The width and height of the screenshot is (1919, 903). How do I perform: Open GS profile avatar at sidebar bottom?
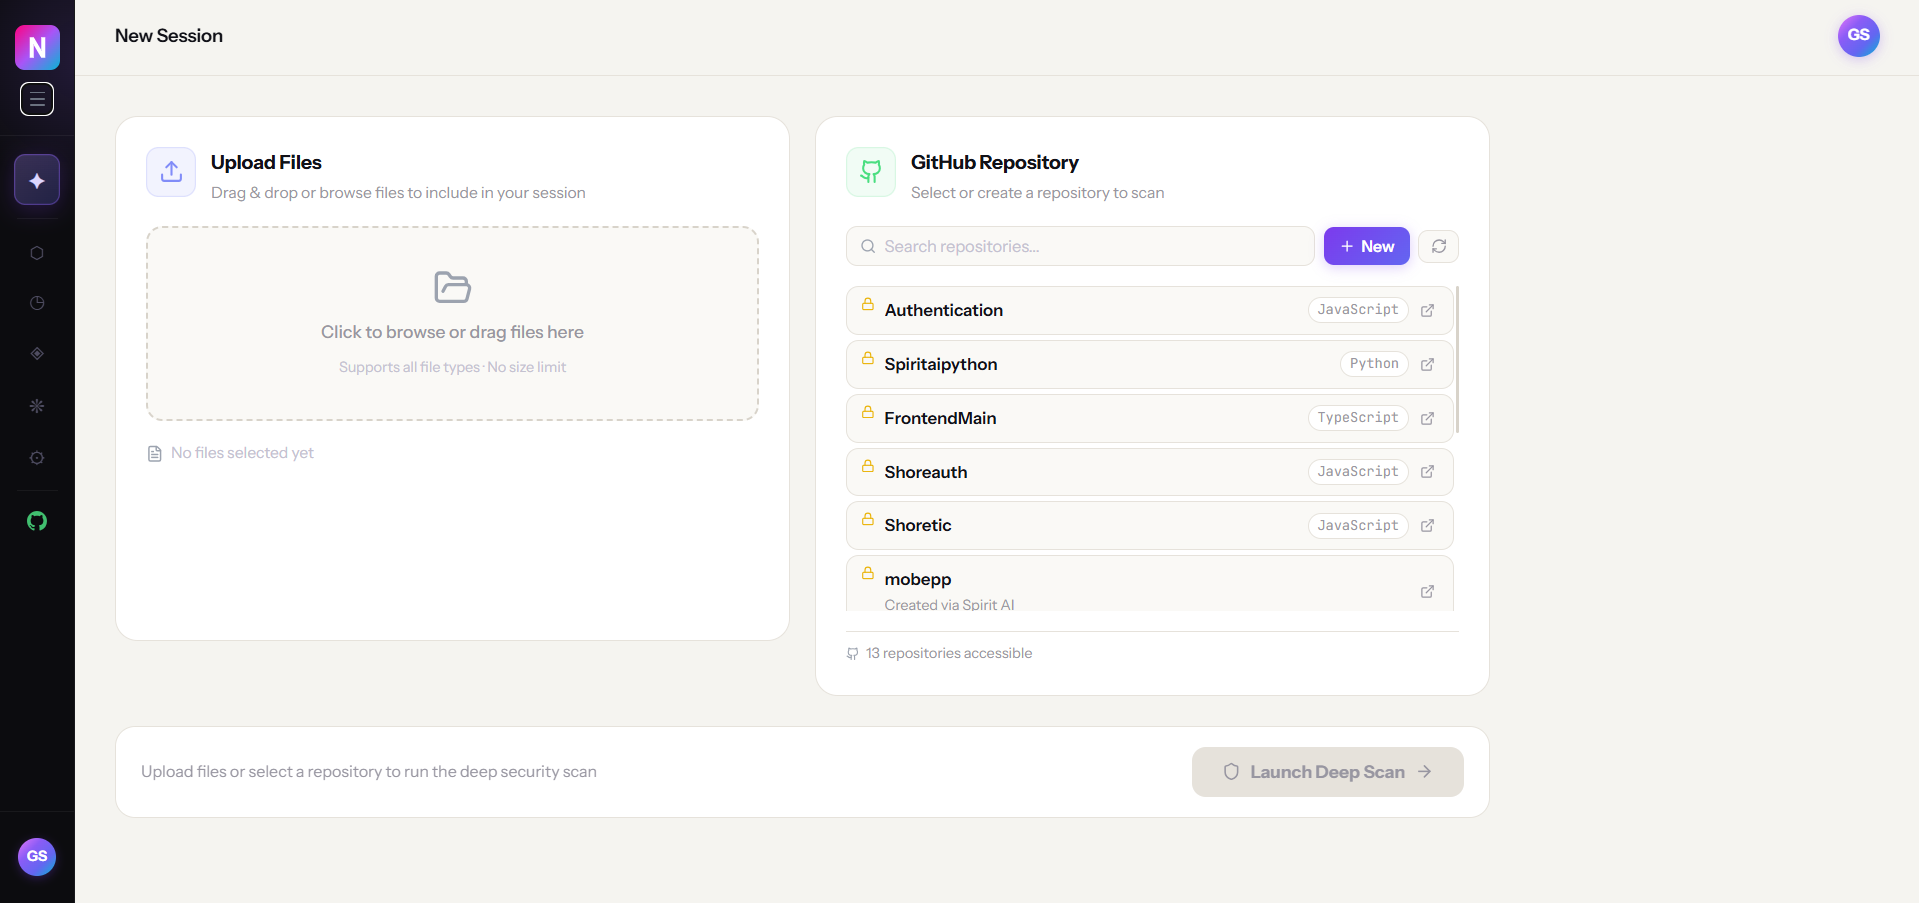click(x=37, y=856)
